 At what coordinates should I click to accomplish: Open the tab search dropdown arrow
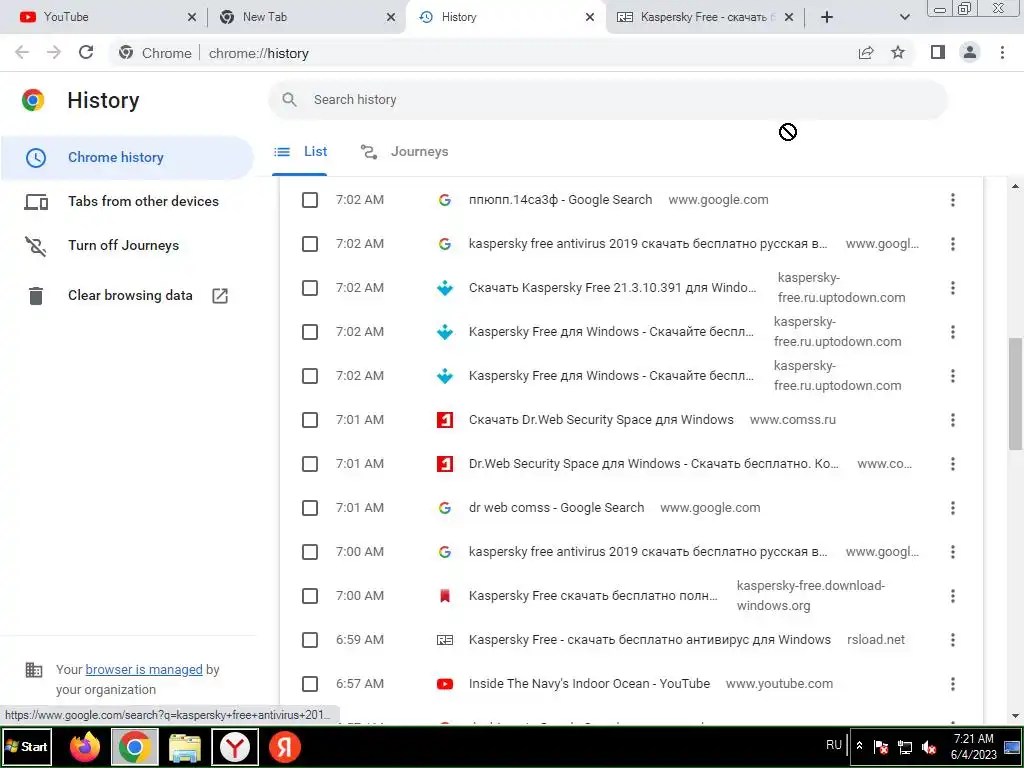pyautogui.click(x=904, y=18)
